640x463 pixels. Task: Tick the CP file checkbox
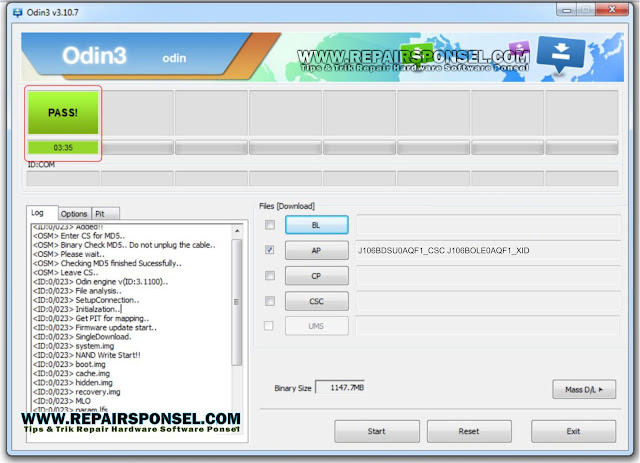coord(270,276)
